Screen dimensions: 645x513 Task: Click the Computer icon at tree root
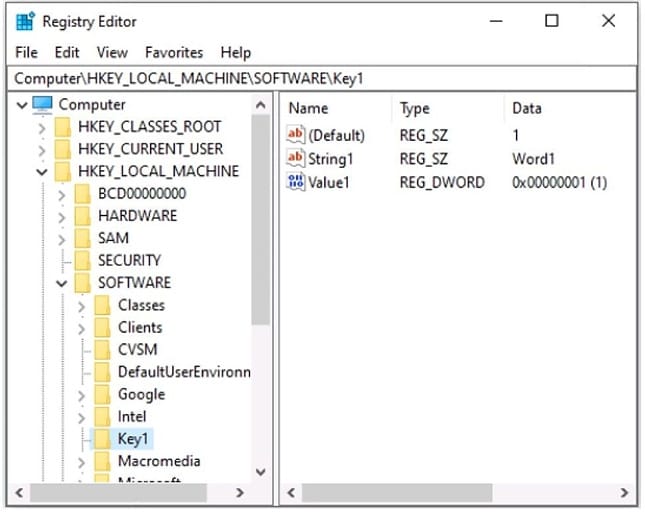[x=42, y=104]
